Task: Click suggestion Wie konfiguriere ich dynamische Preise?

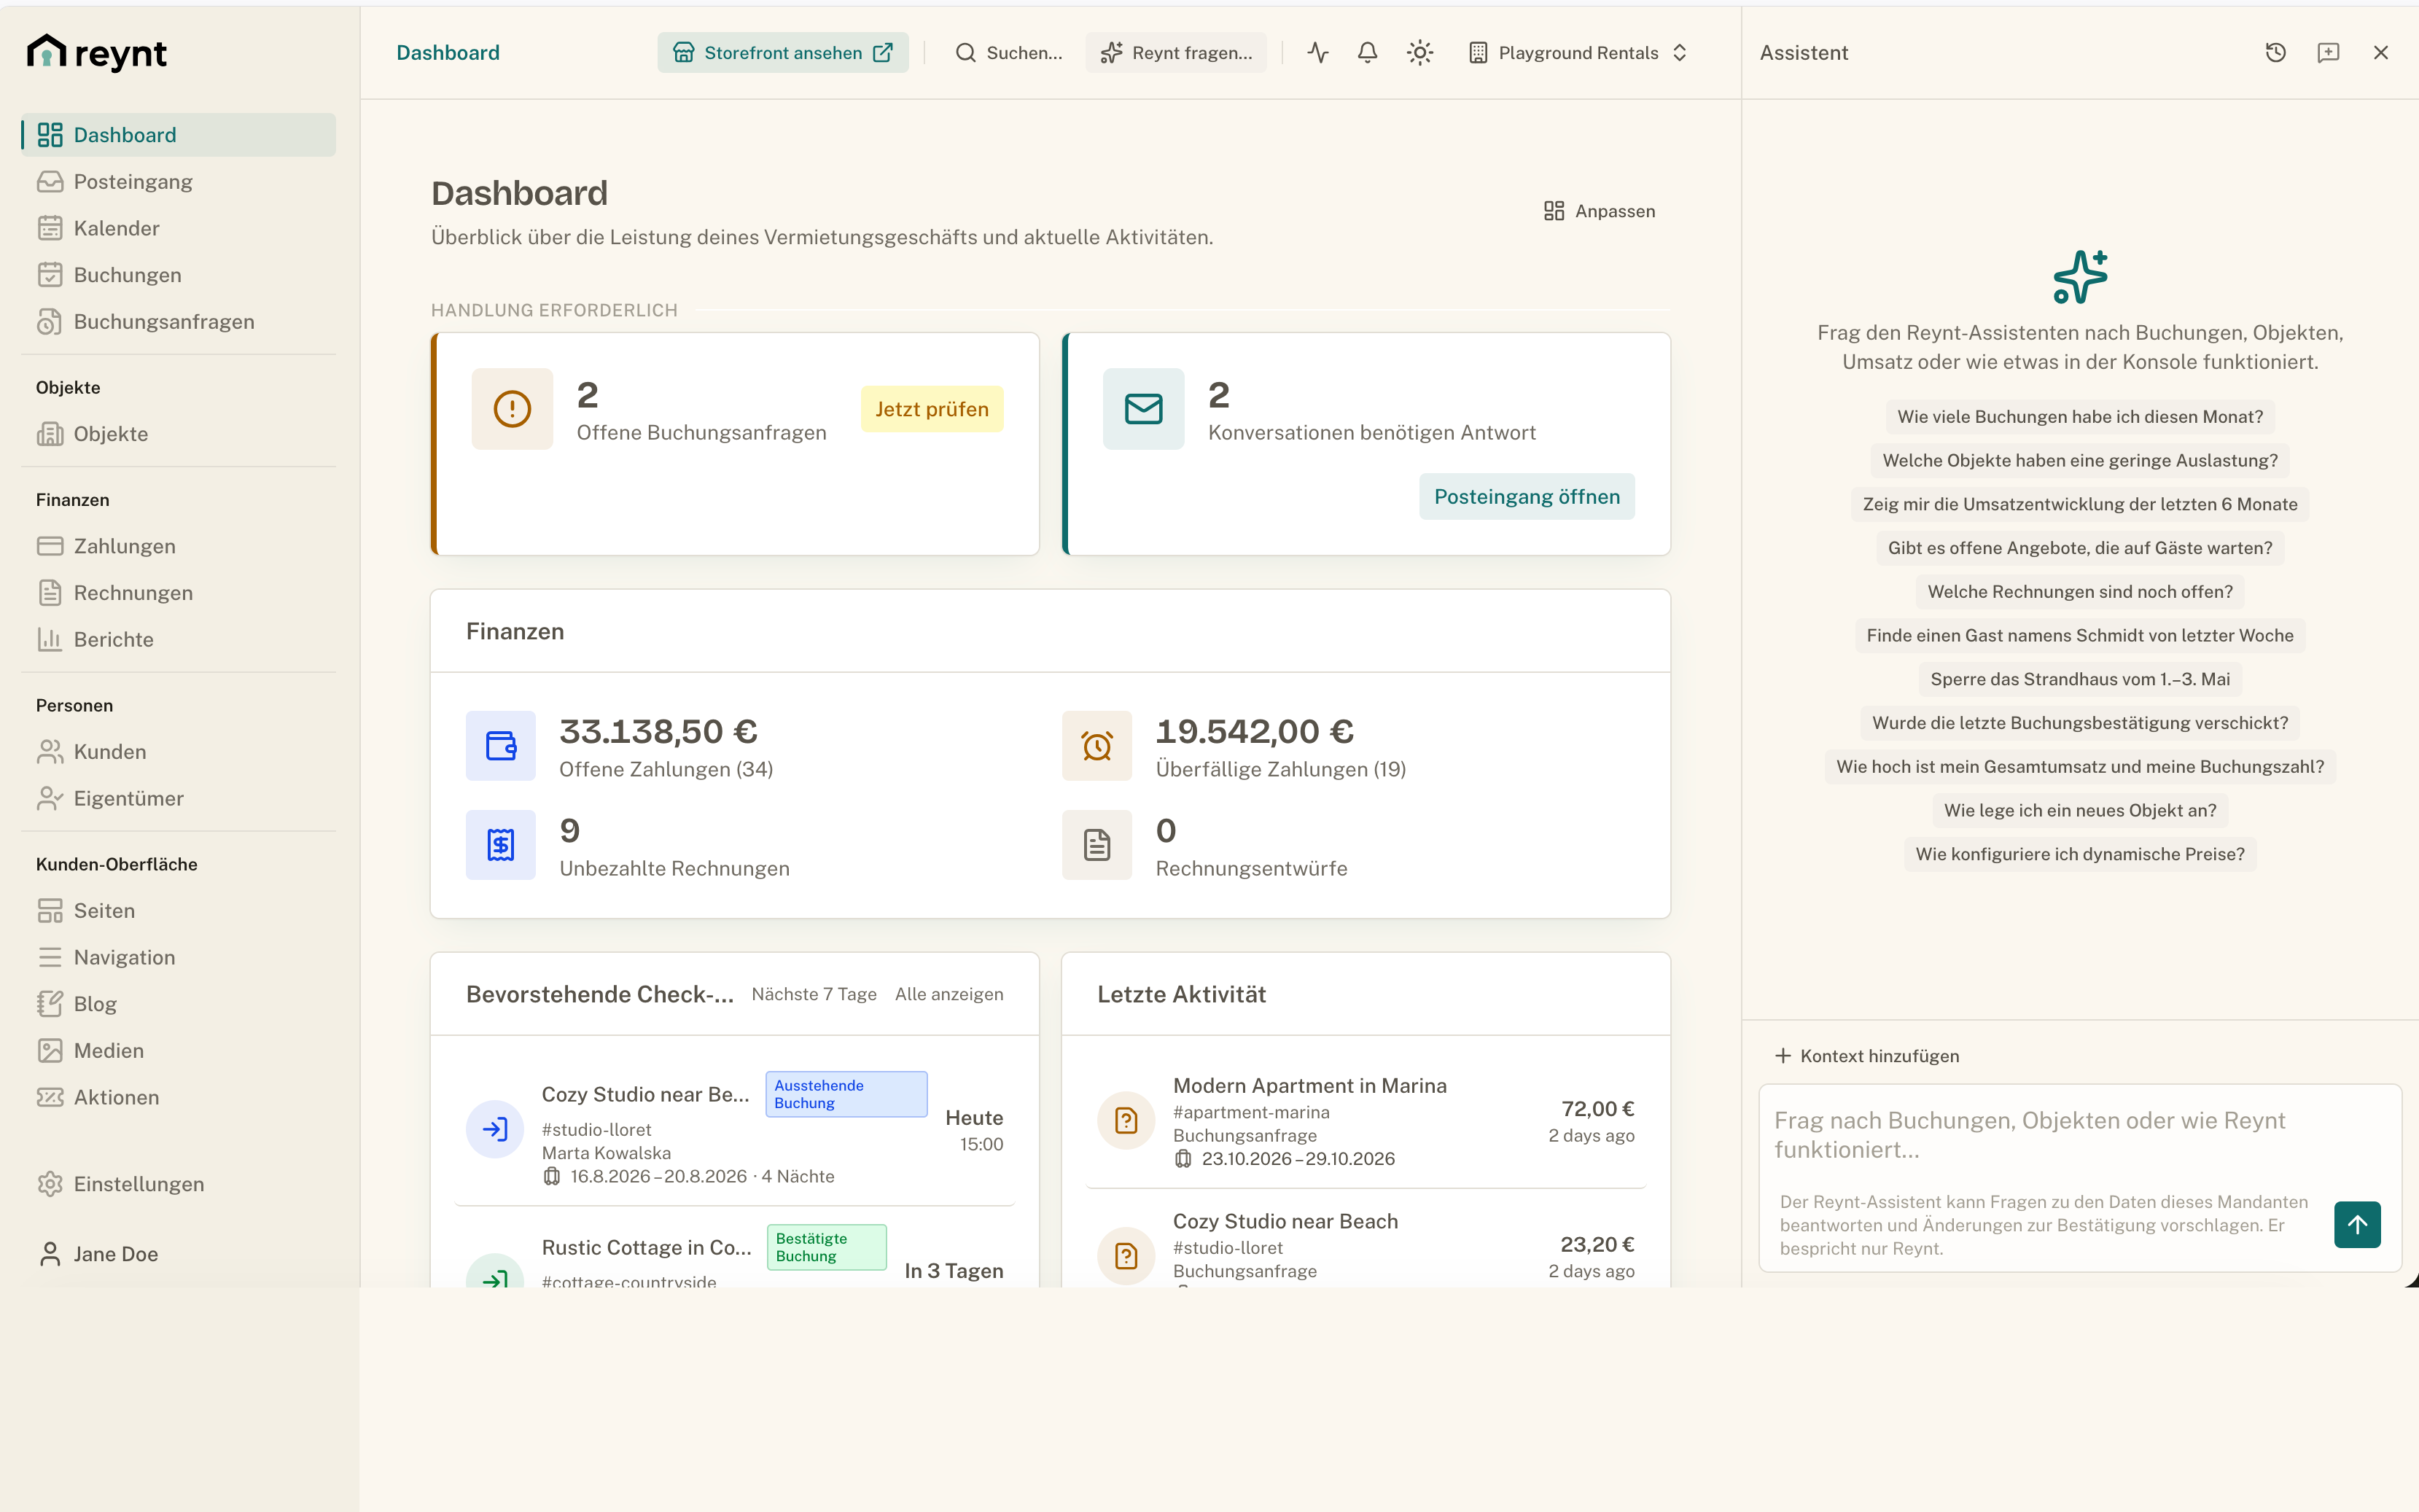Action: (2079, 854)
